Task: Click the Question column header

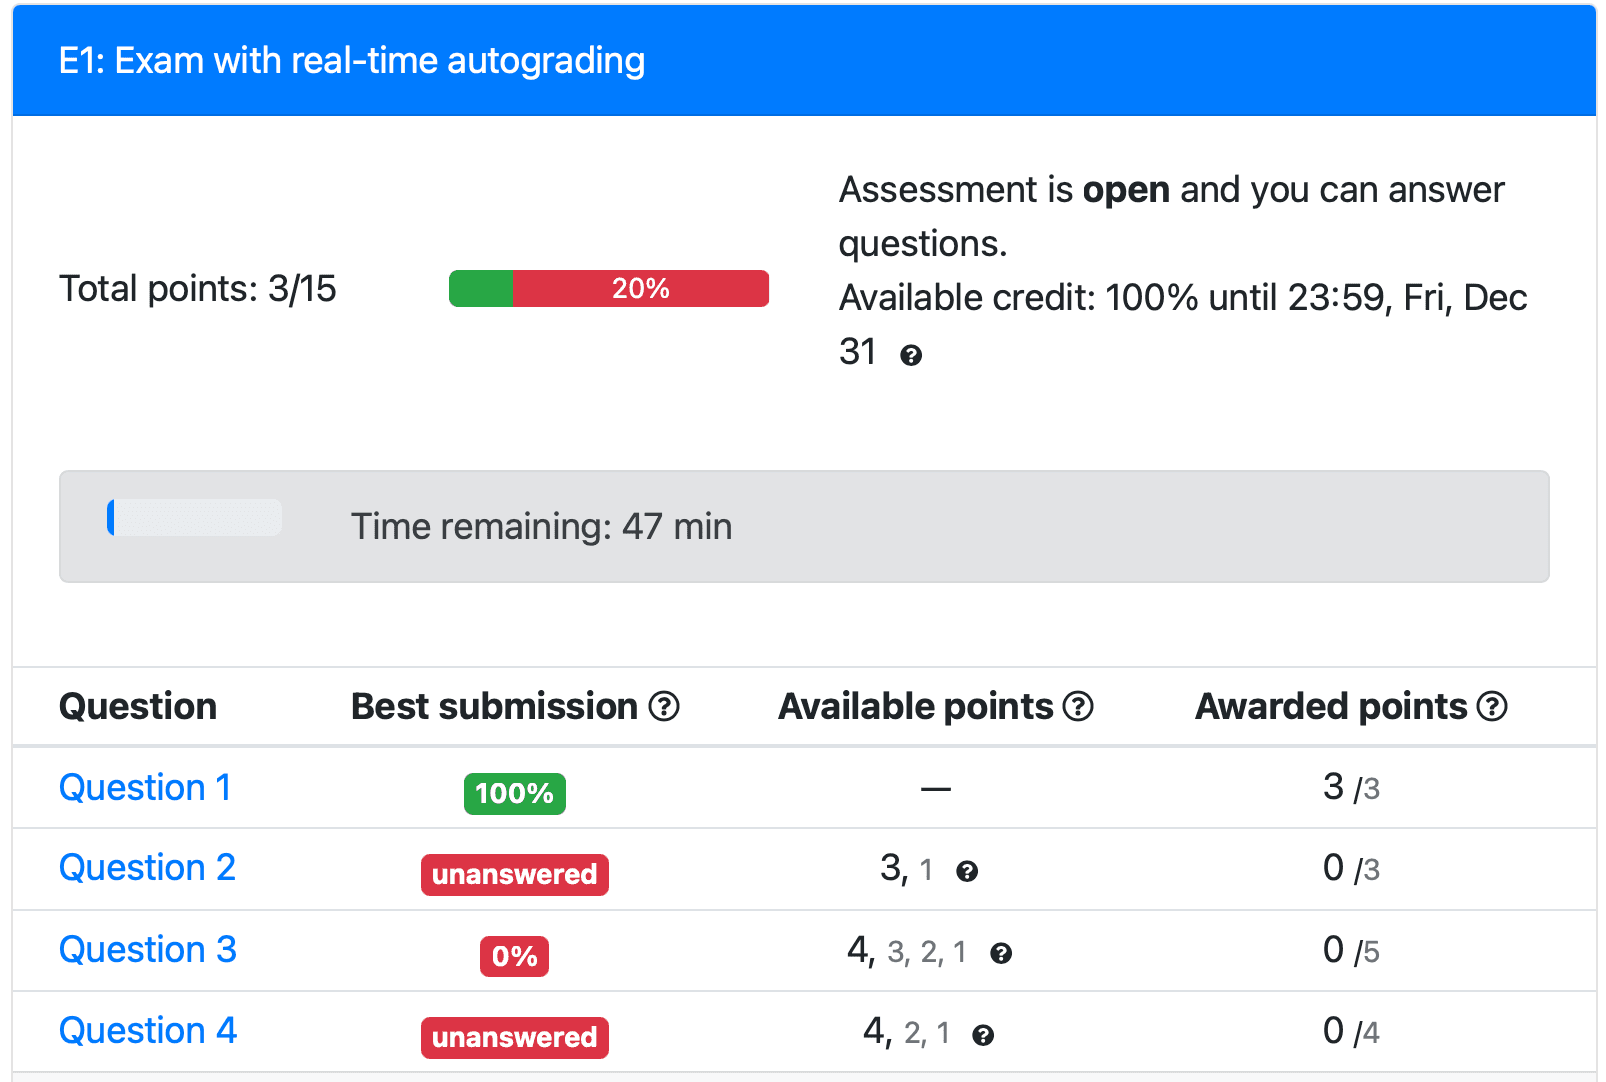Action: [x=138, y=706]
